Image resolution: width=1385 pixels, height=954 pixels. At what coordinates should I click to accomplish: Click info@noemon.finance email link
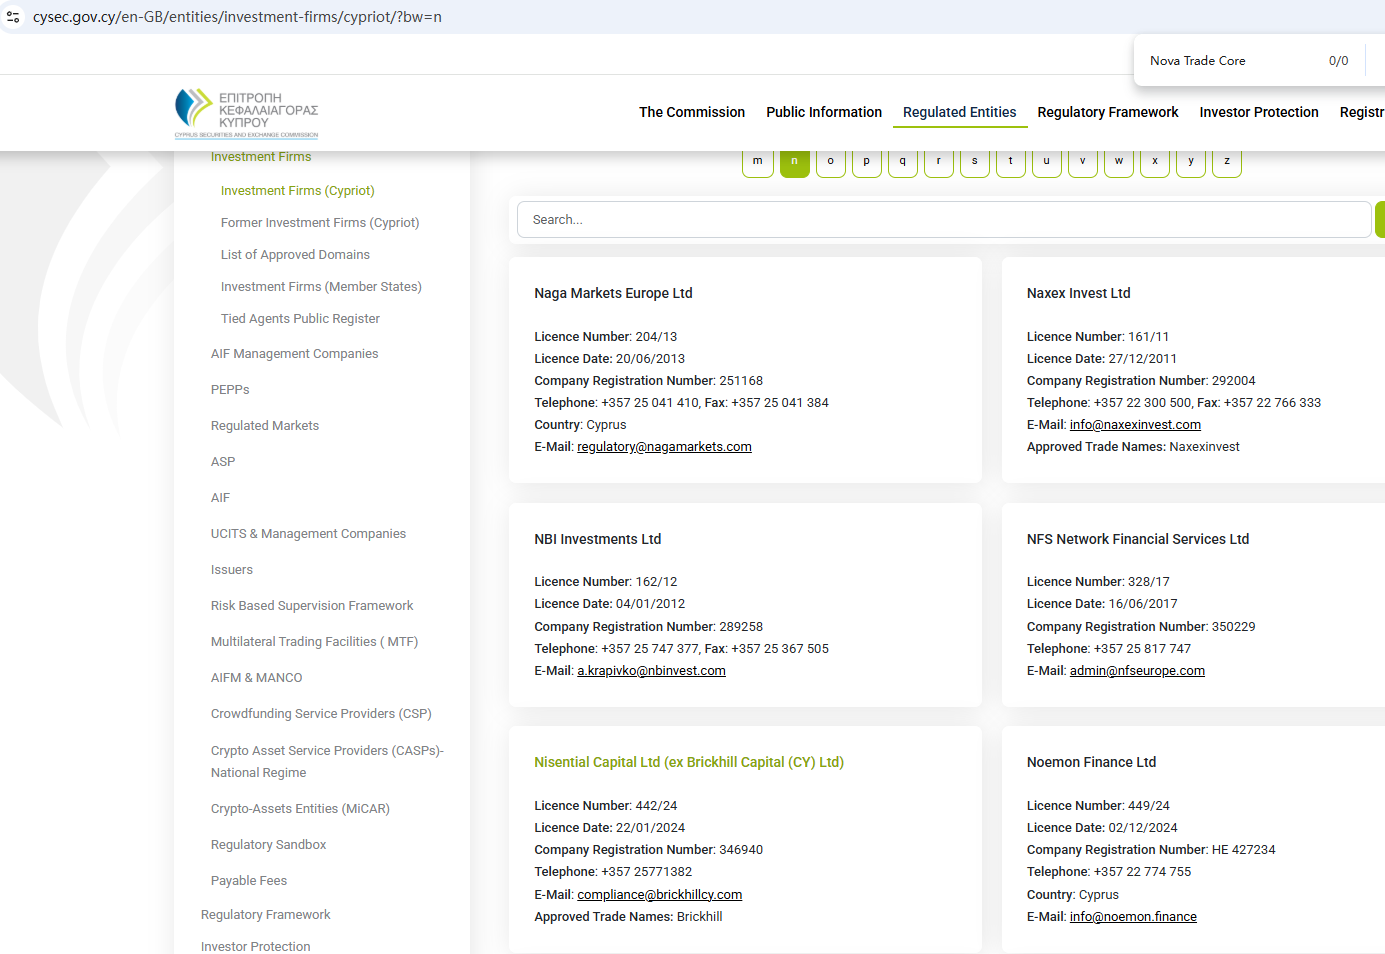click(x=1133, y=917)
